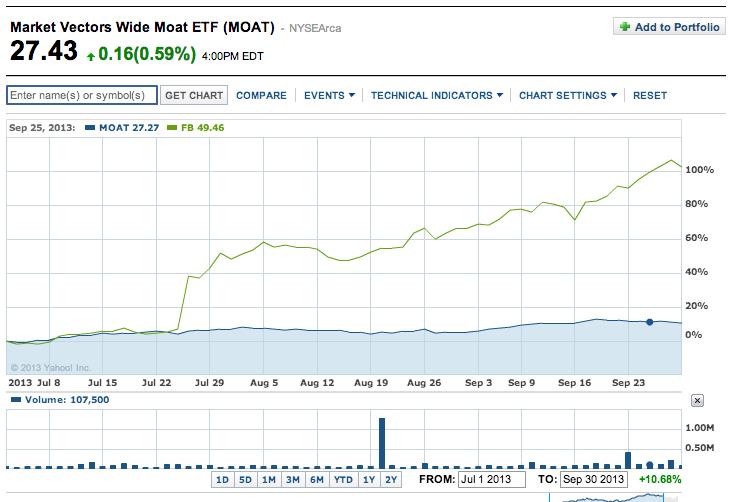Select the 5D time range

point(245,480)
